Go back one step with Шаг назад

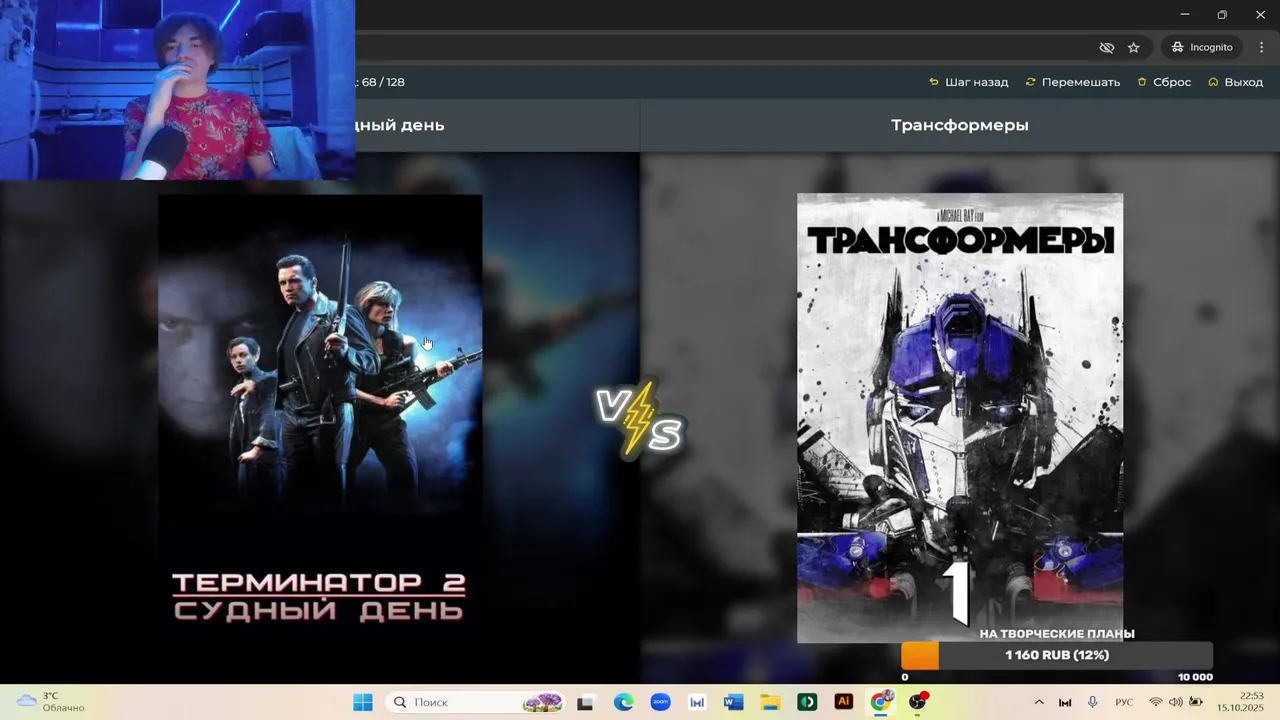point(968,82)
